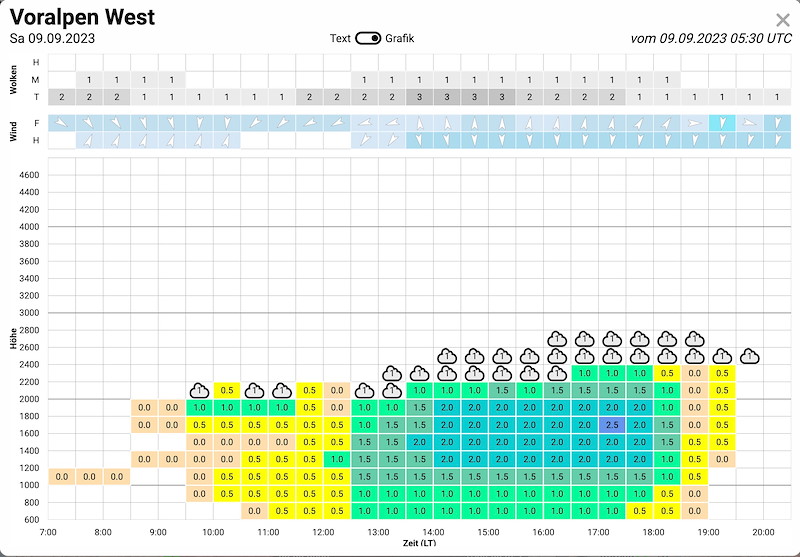Click the green 1.0 cell at 12:00
Image resolution: width=800 pixels, height=557 pixels.
coord(337,459)
